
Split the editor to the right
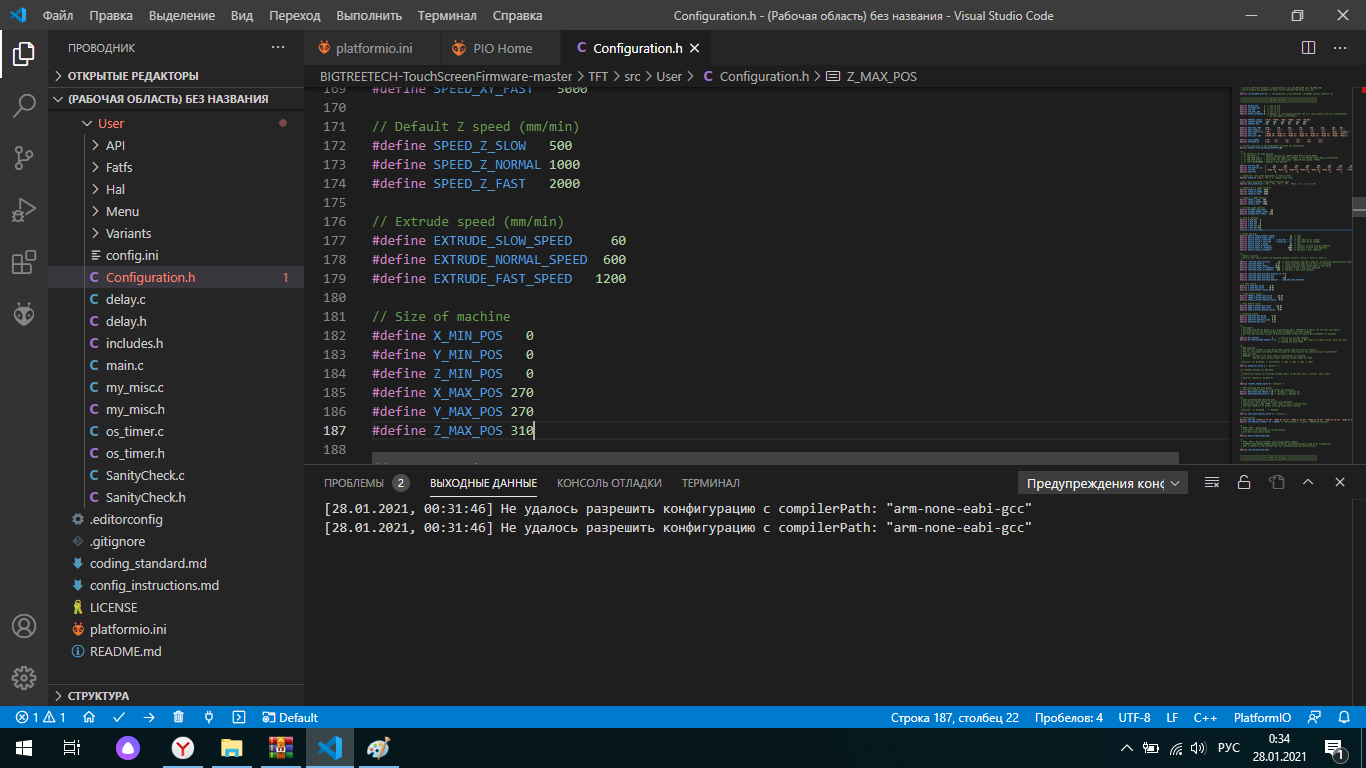pos(1308,48)
